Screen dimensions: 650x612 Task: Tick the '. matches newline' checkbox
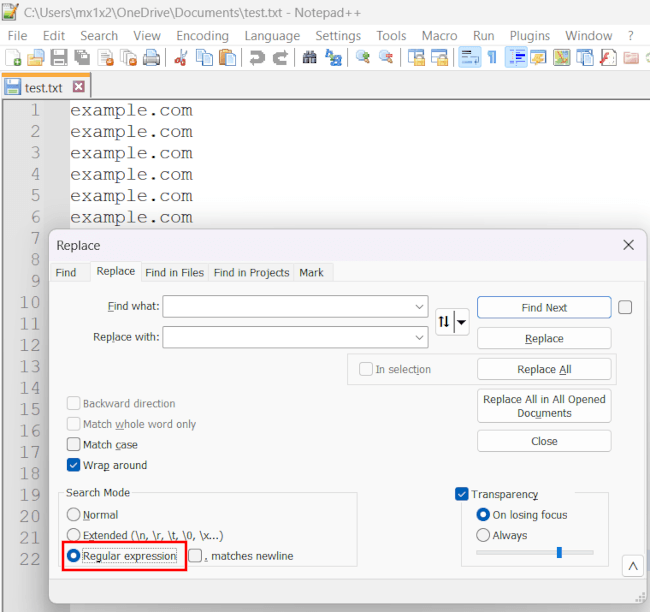pyautogui.click(x=195, y=556)
